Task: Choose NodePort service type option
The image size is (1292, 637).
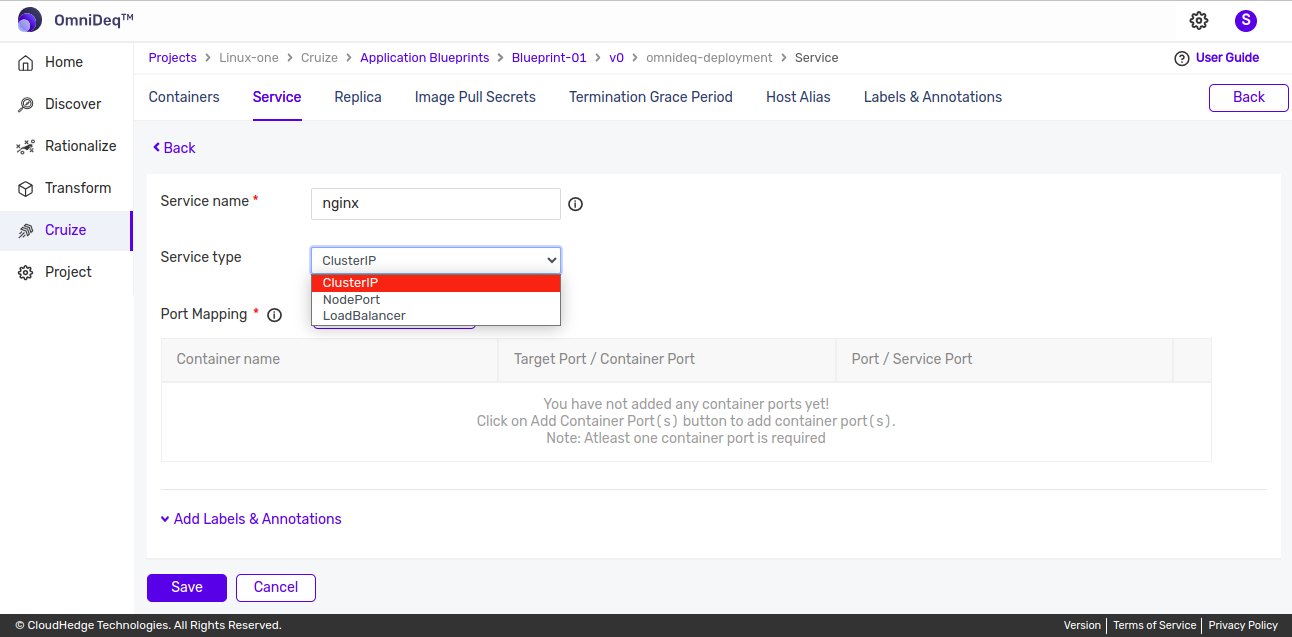Action: pyautogui.click(x=436, y=299)
